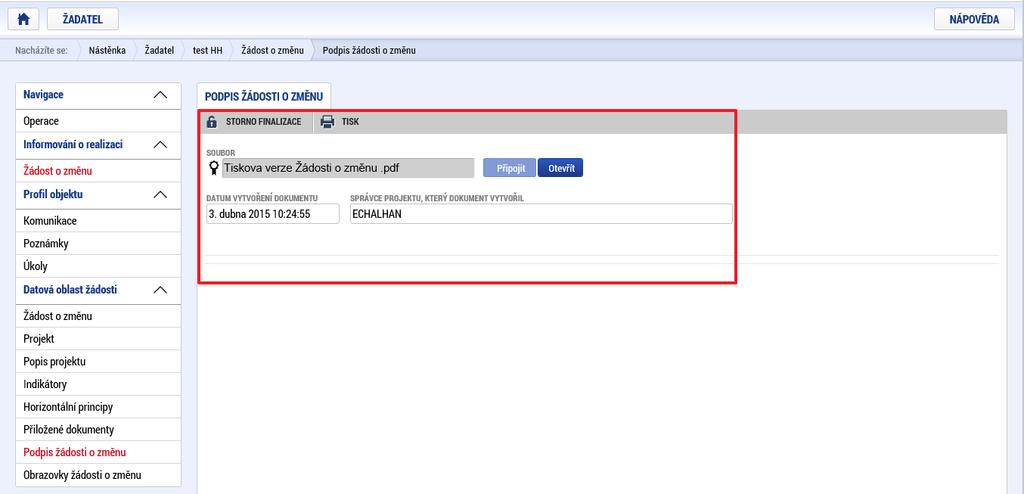The width and height of the screenshot is (1024, 494).
Task: Click the printer Tisk icon
Action: (x=327, y=122)
